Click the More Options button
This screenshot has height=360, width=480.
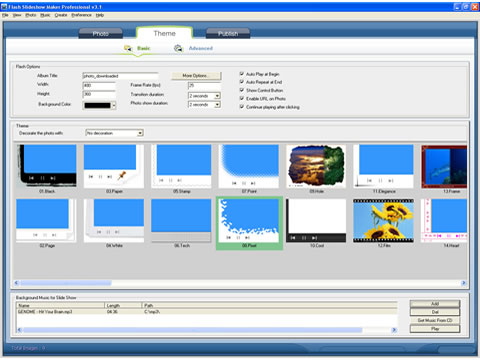pos(196,76)
